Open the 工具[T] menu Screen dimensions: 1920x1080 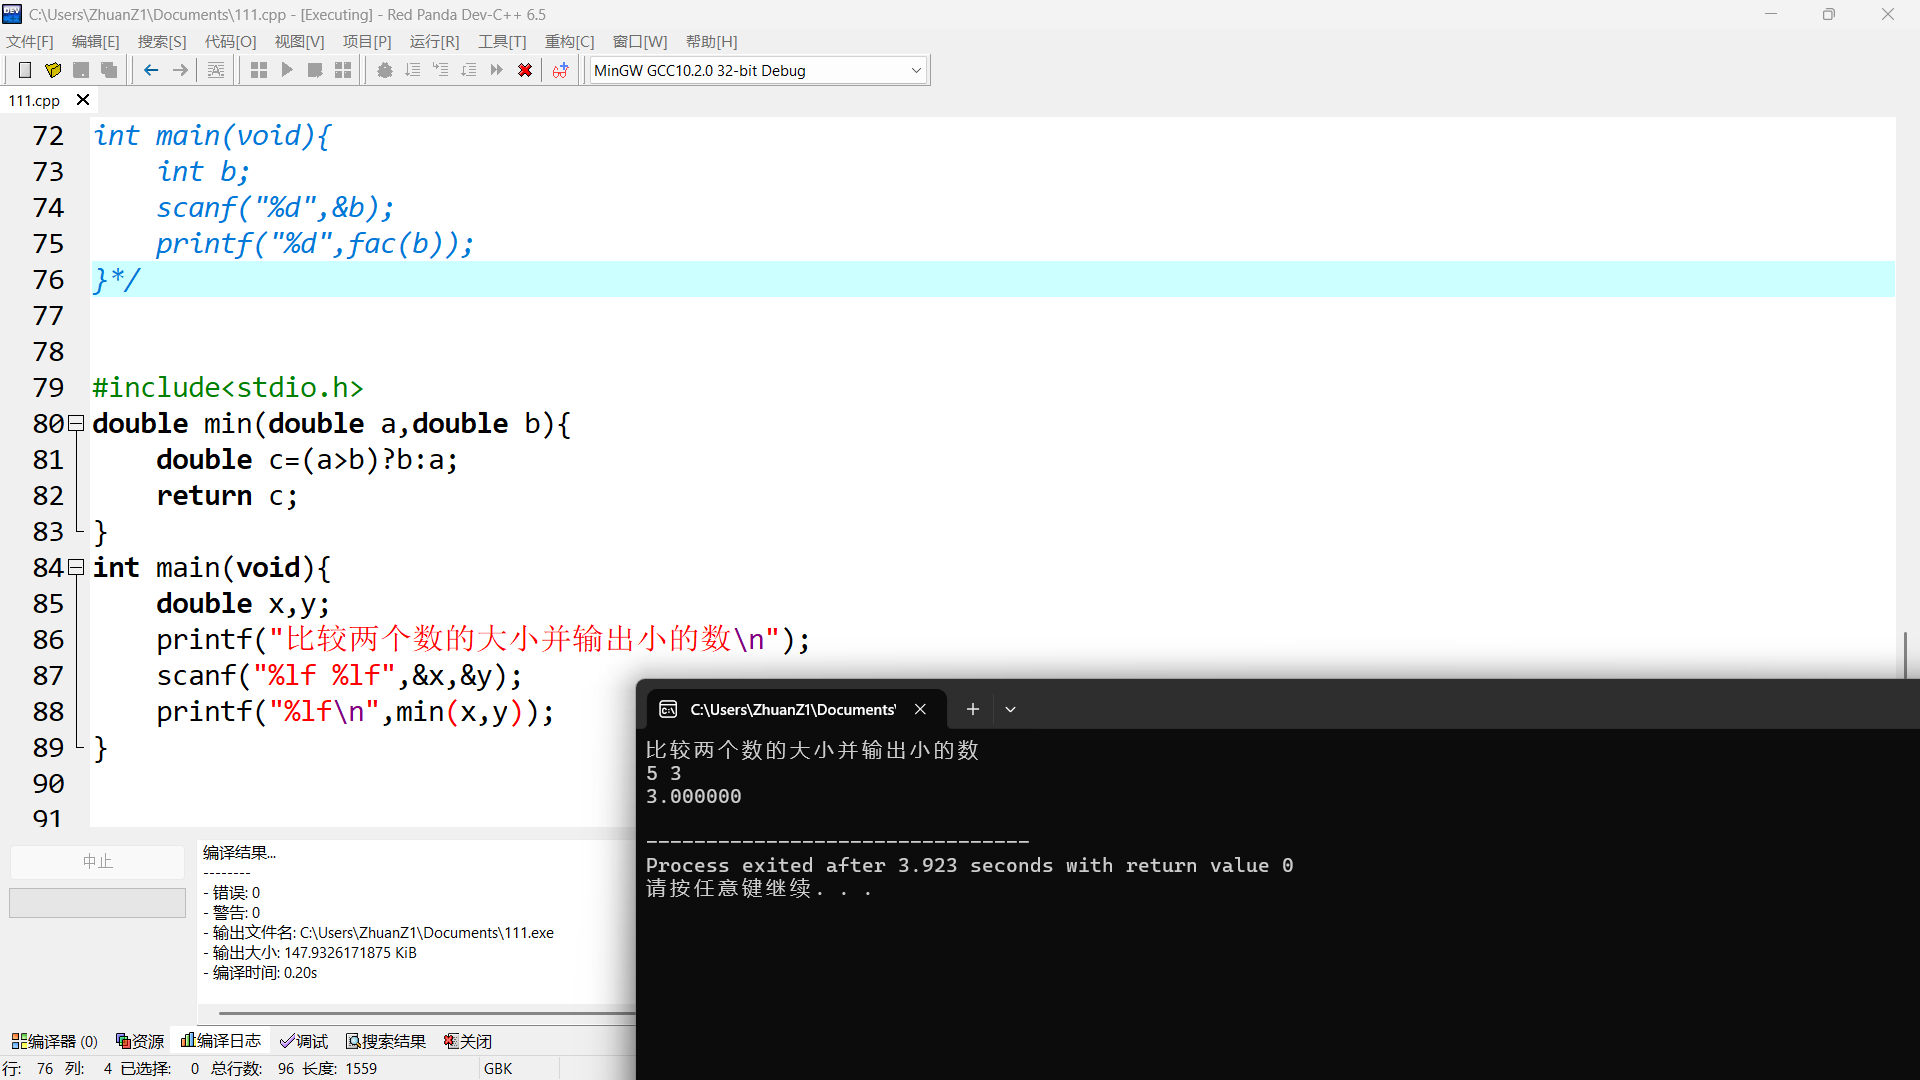pos(502,41)
